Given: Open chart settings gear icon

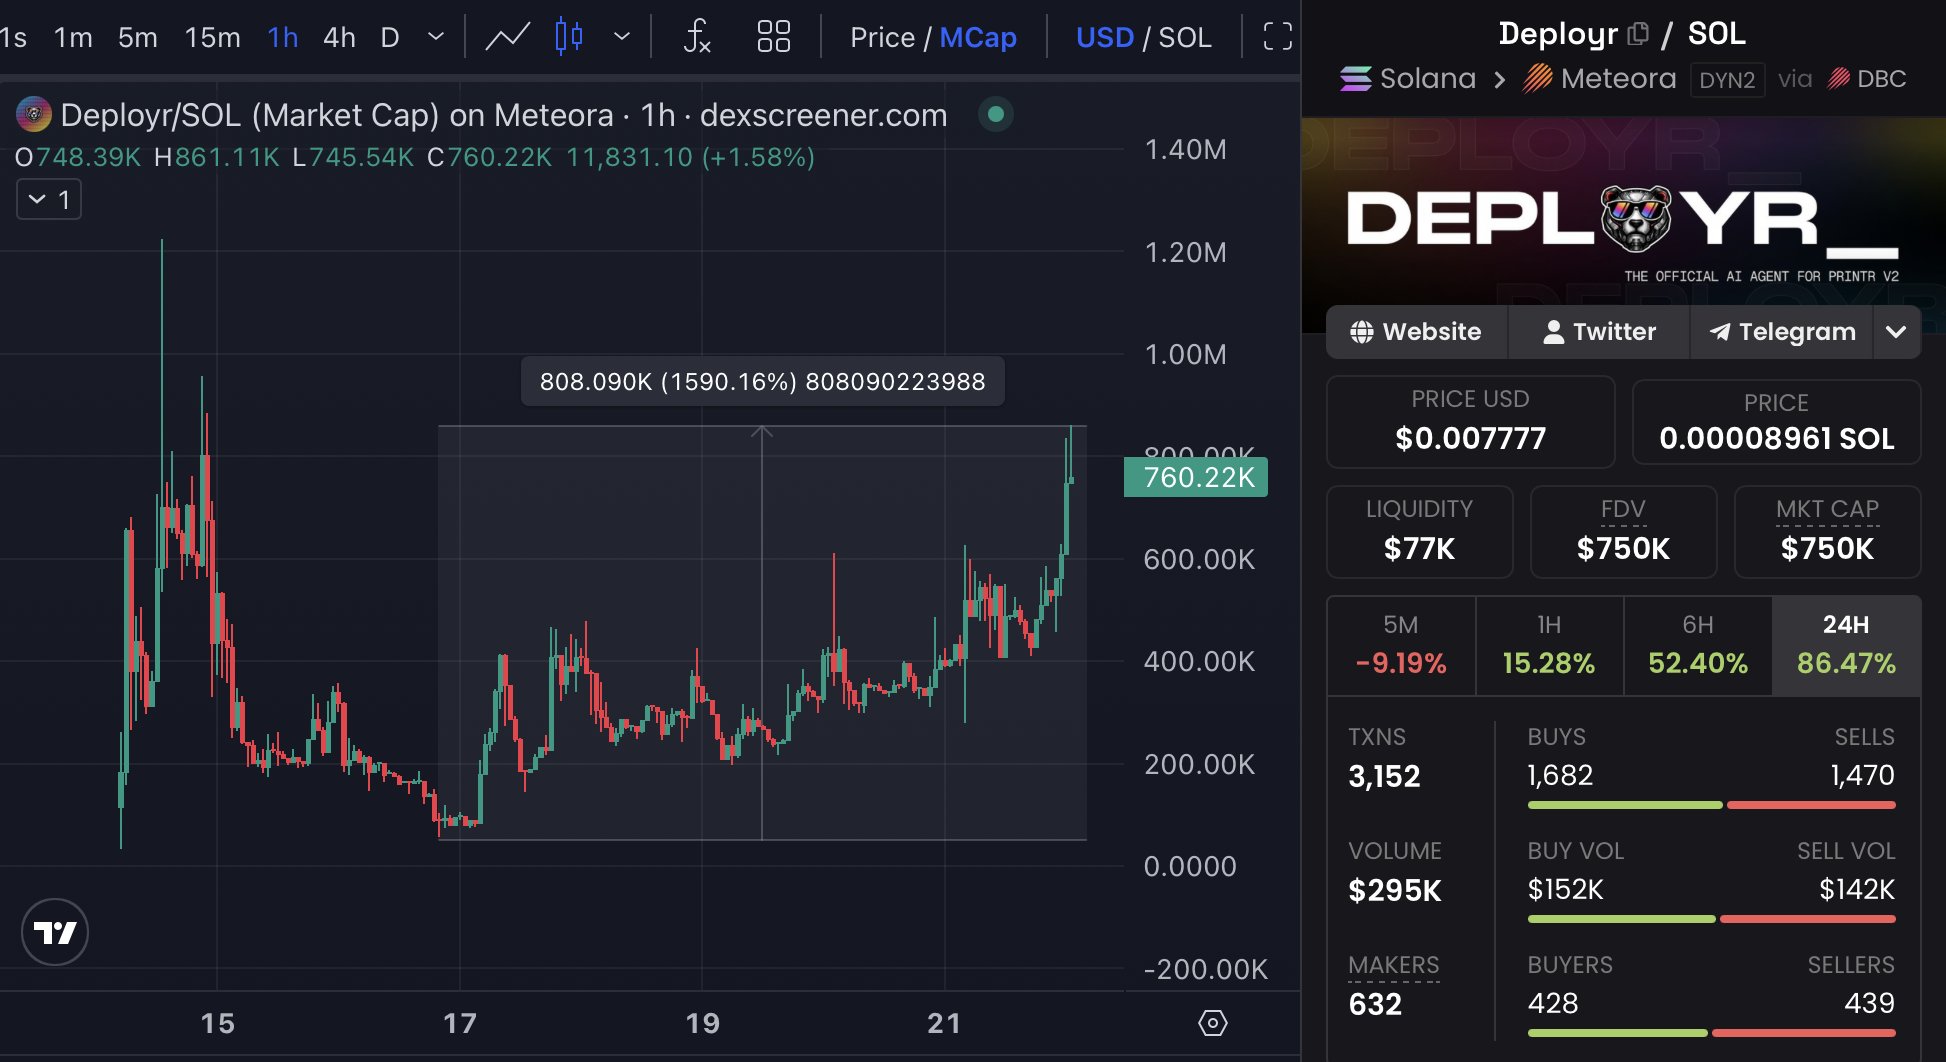Looking at the screenshot, I should coord(1213,1023).
